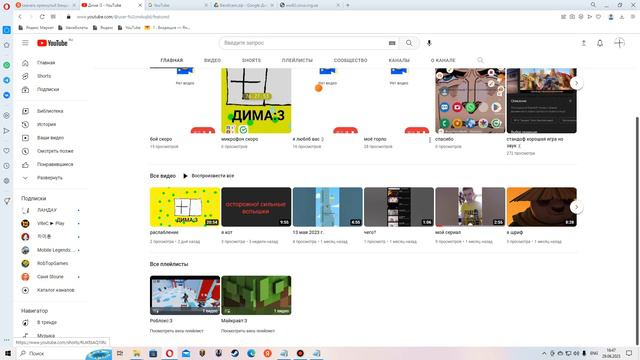The height and width of the screenshot is (360, 640).
Task: Open WhatsApp in Opera sidebar
Action: (x=7, y=65)
